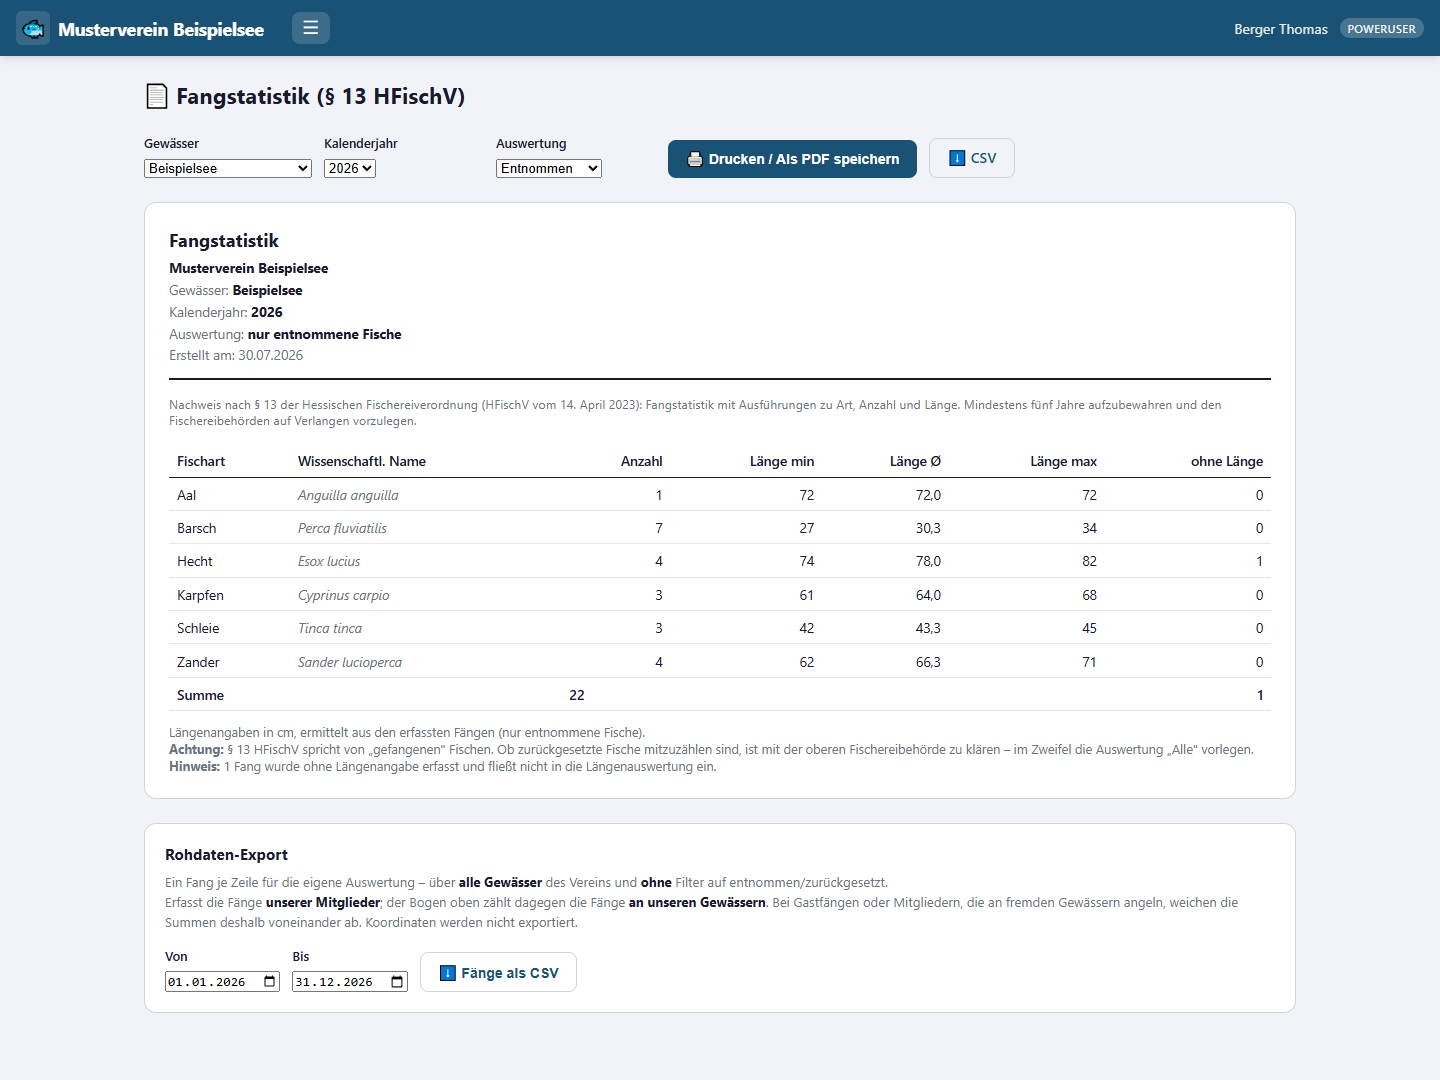Click the Musterverein Beispielsee header title
The width and height of the screenshot is (1440, 1080).
point(161,29)
